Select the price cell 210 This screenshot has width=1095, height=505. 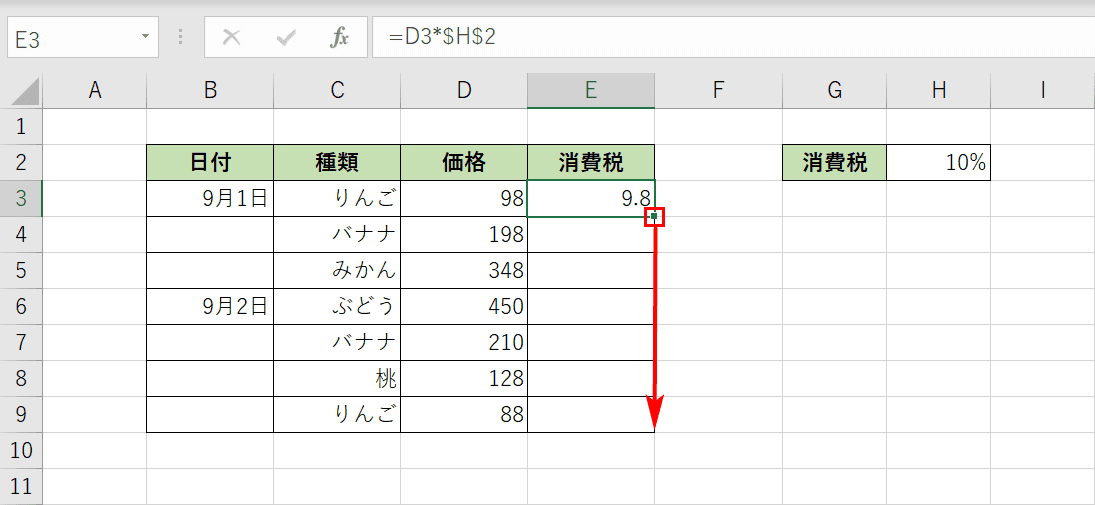pos(464,342)
